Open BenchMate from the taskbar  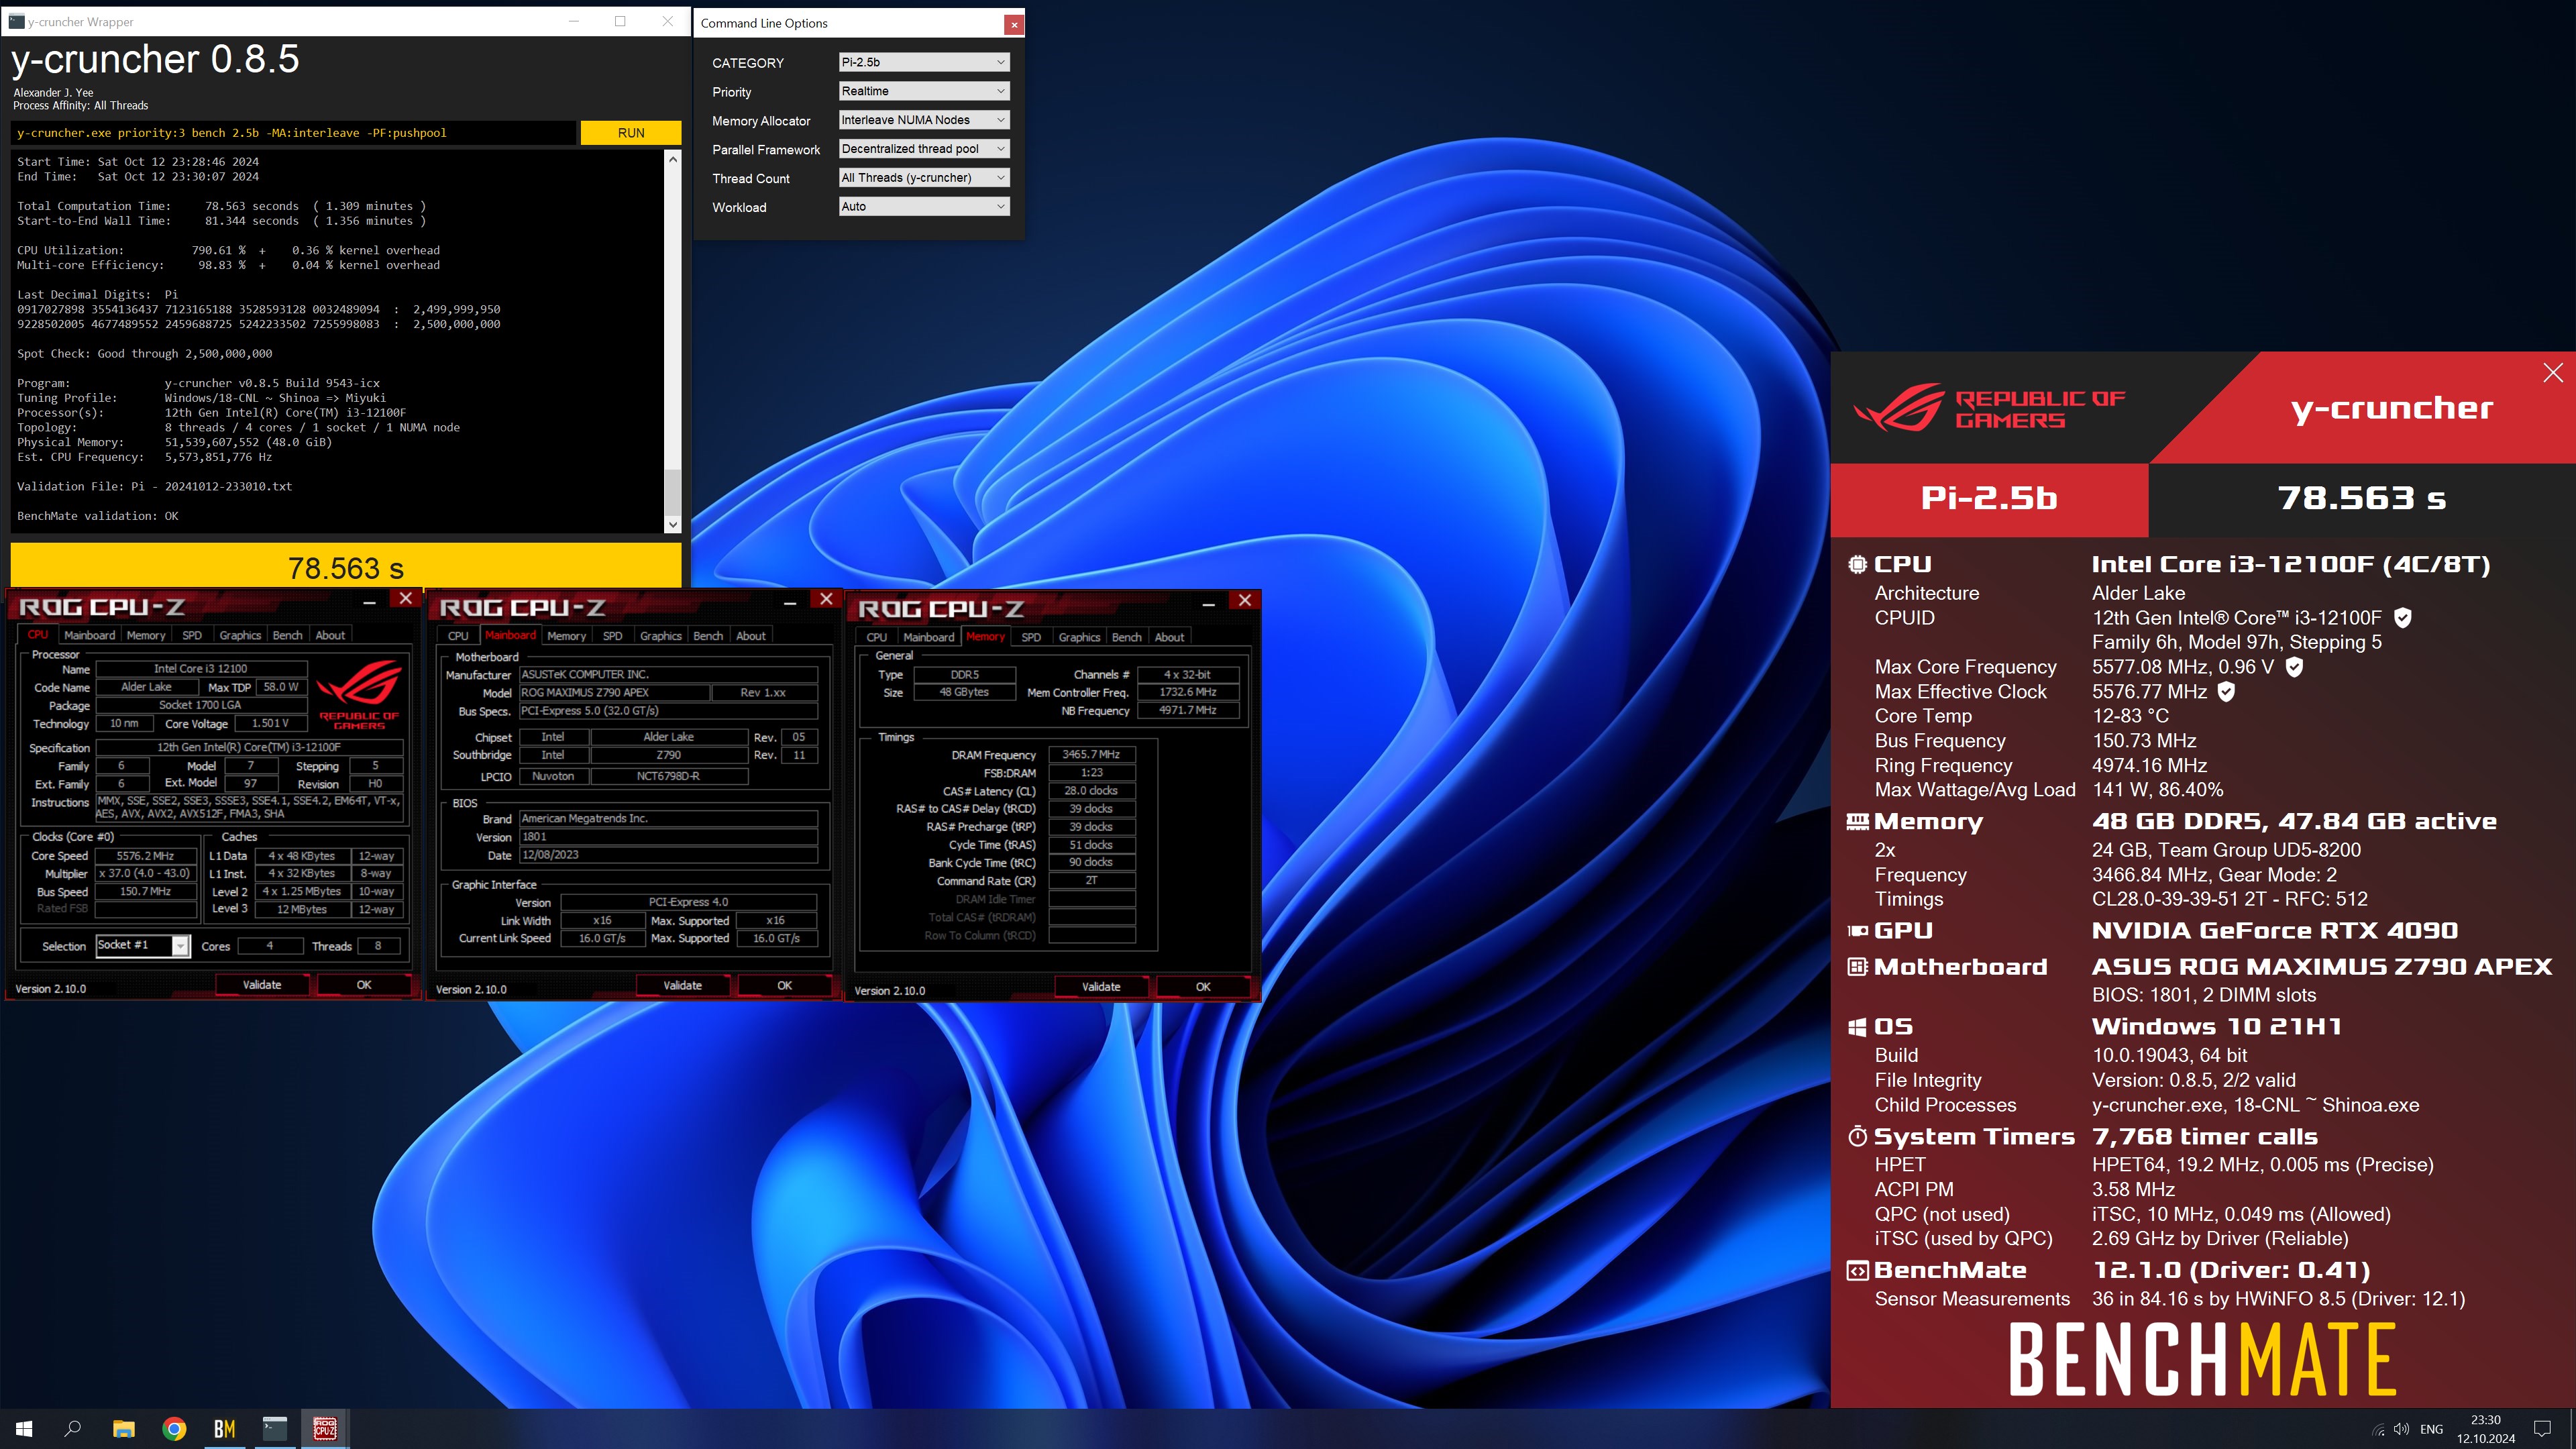(224, 1429)
